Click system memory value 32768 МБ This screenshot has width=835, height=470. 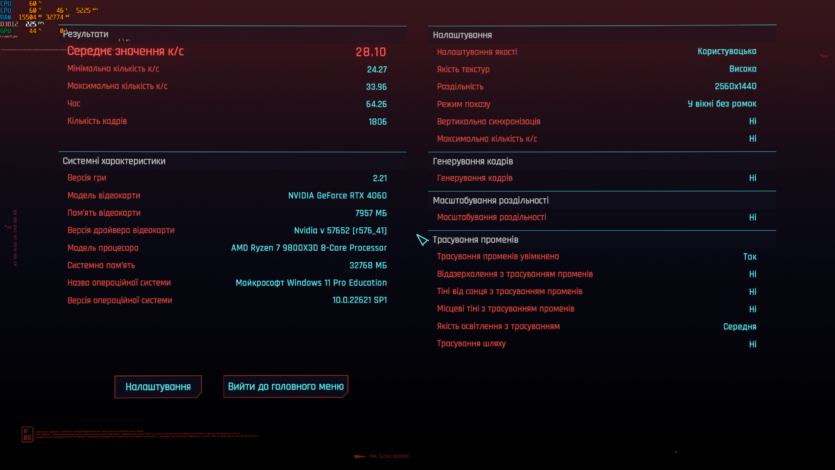(368, 265)
